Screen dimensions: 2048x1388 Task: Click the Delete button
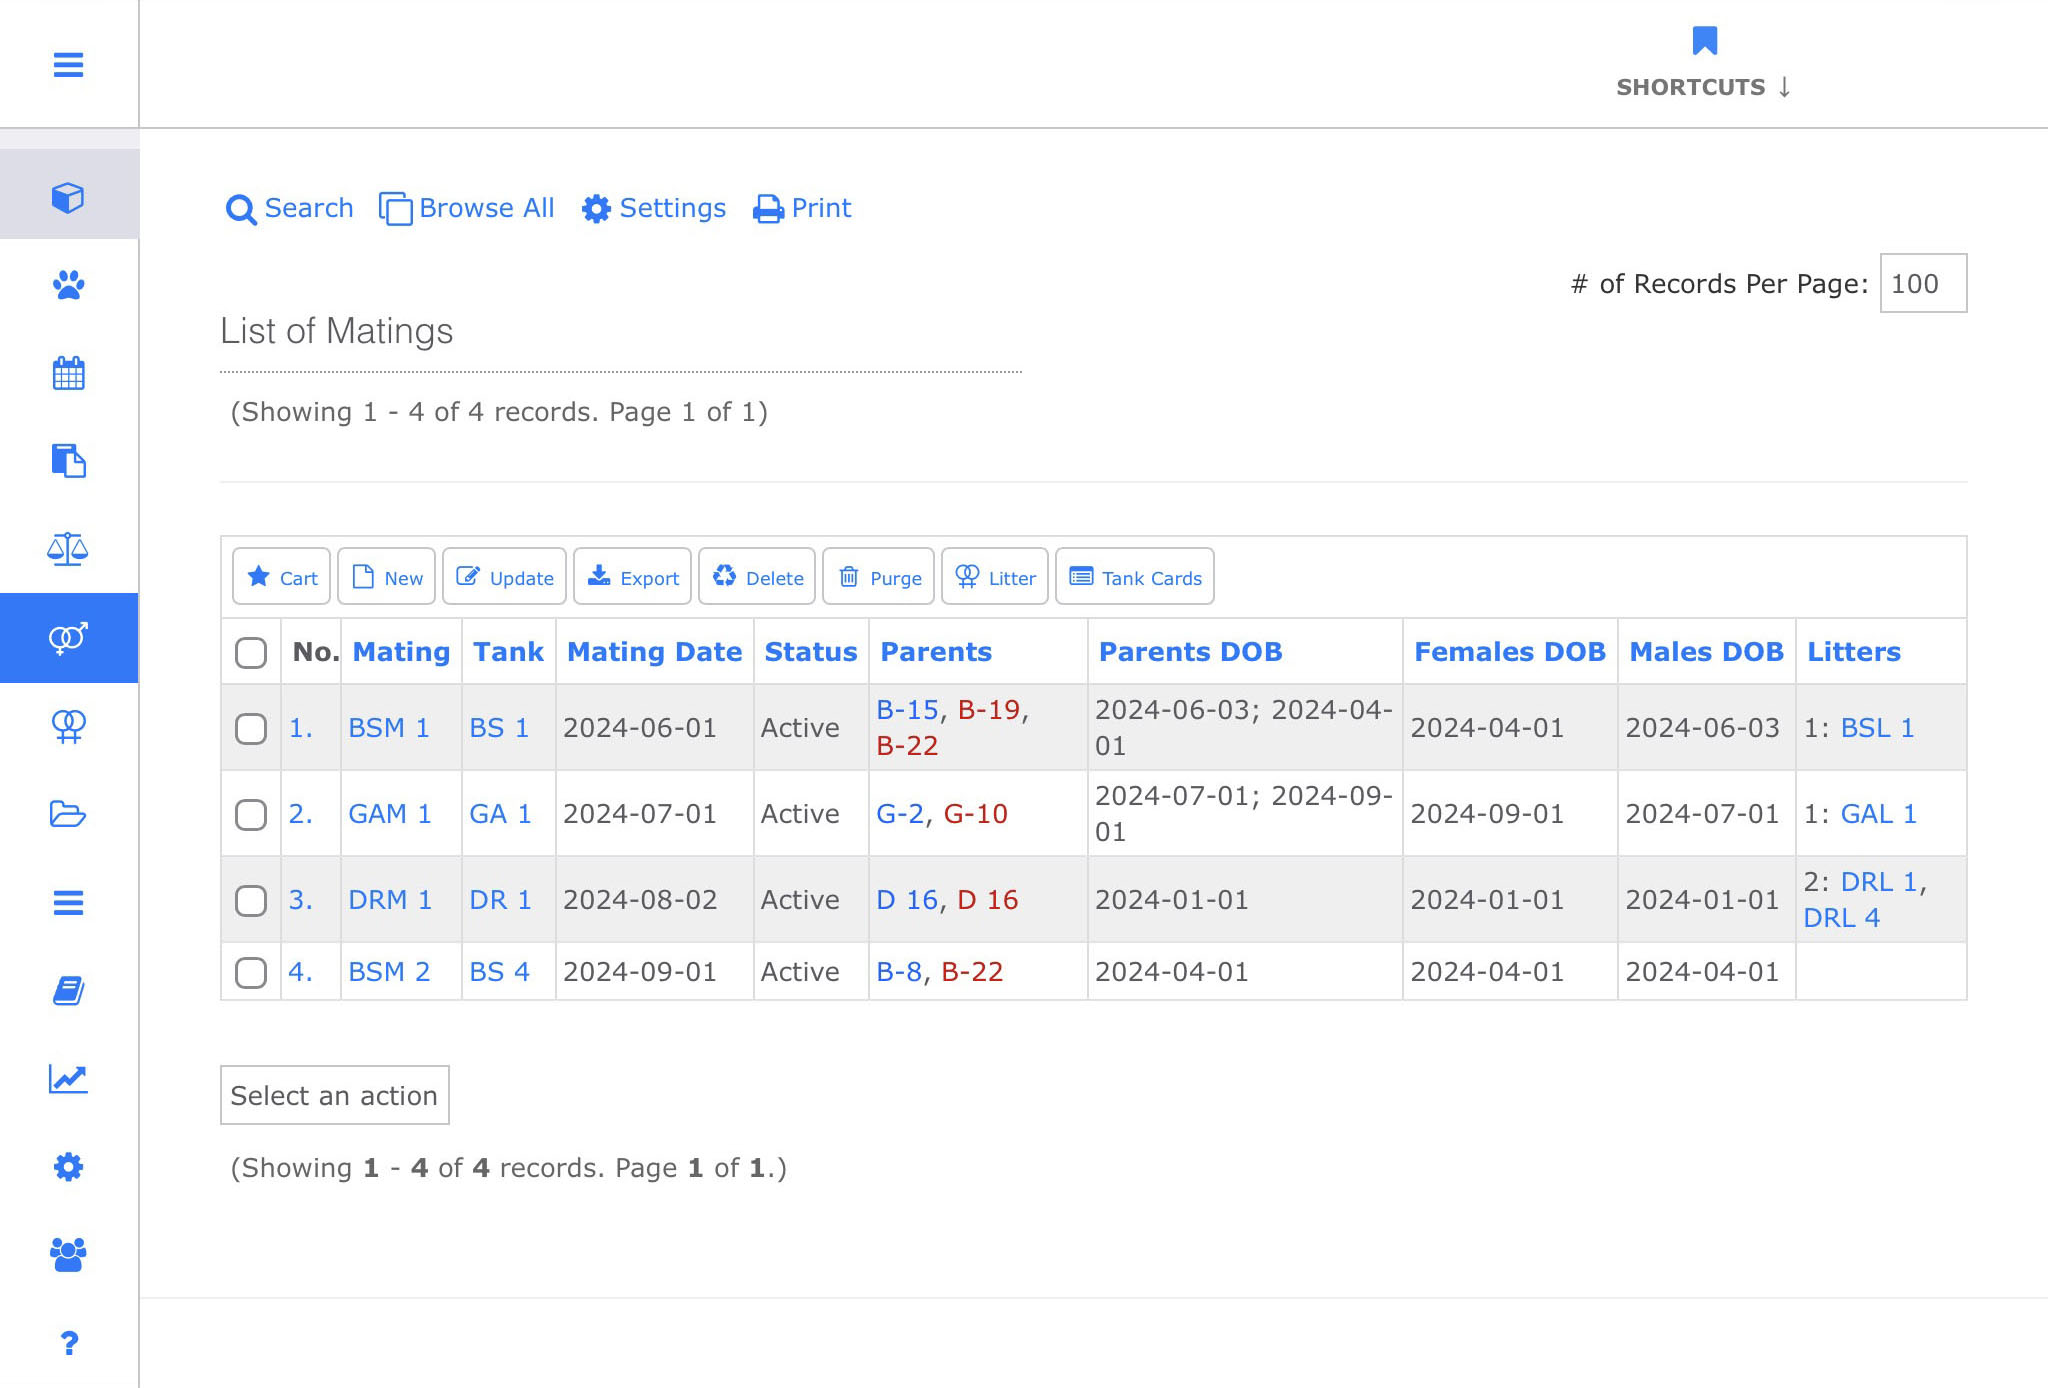point(757,577)
